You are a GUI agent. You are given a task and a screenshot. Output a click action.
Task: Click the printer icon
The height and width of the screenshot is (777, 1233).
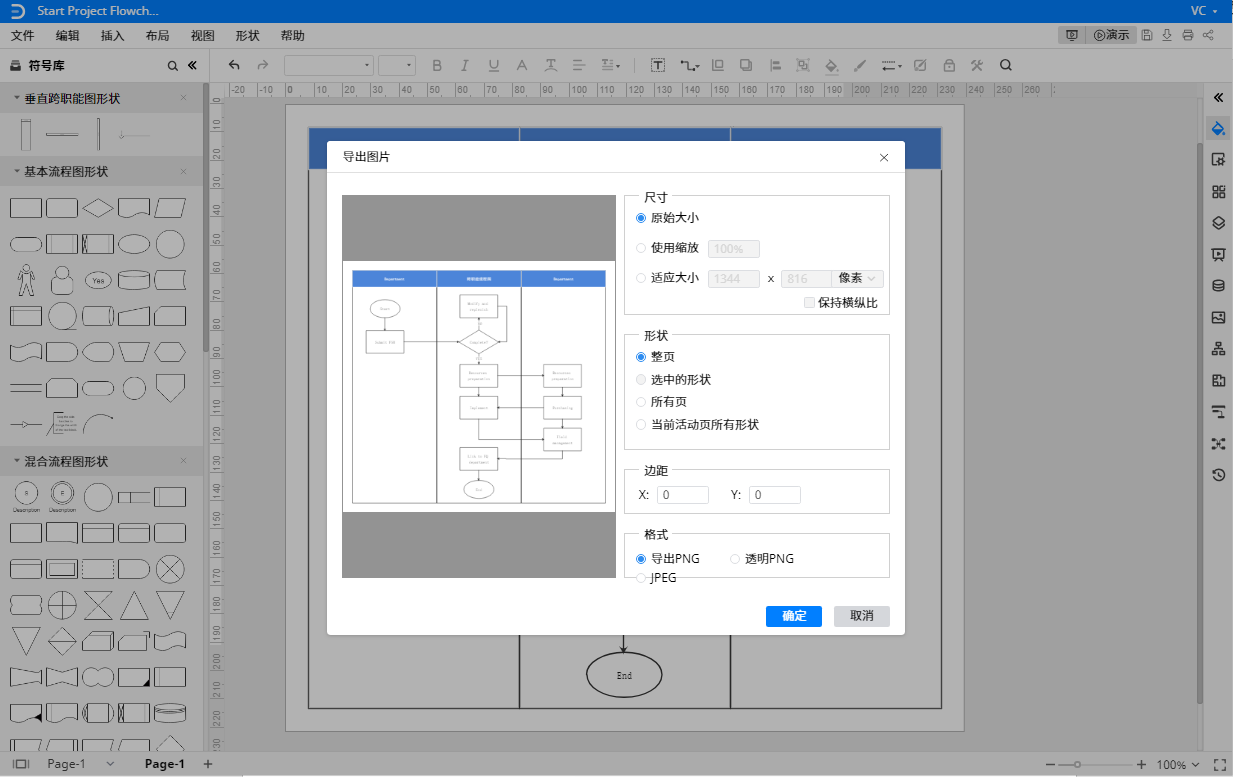(1188, 35)
